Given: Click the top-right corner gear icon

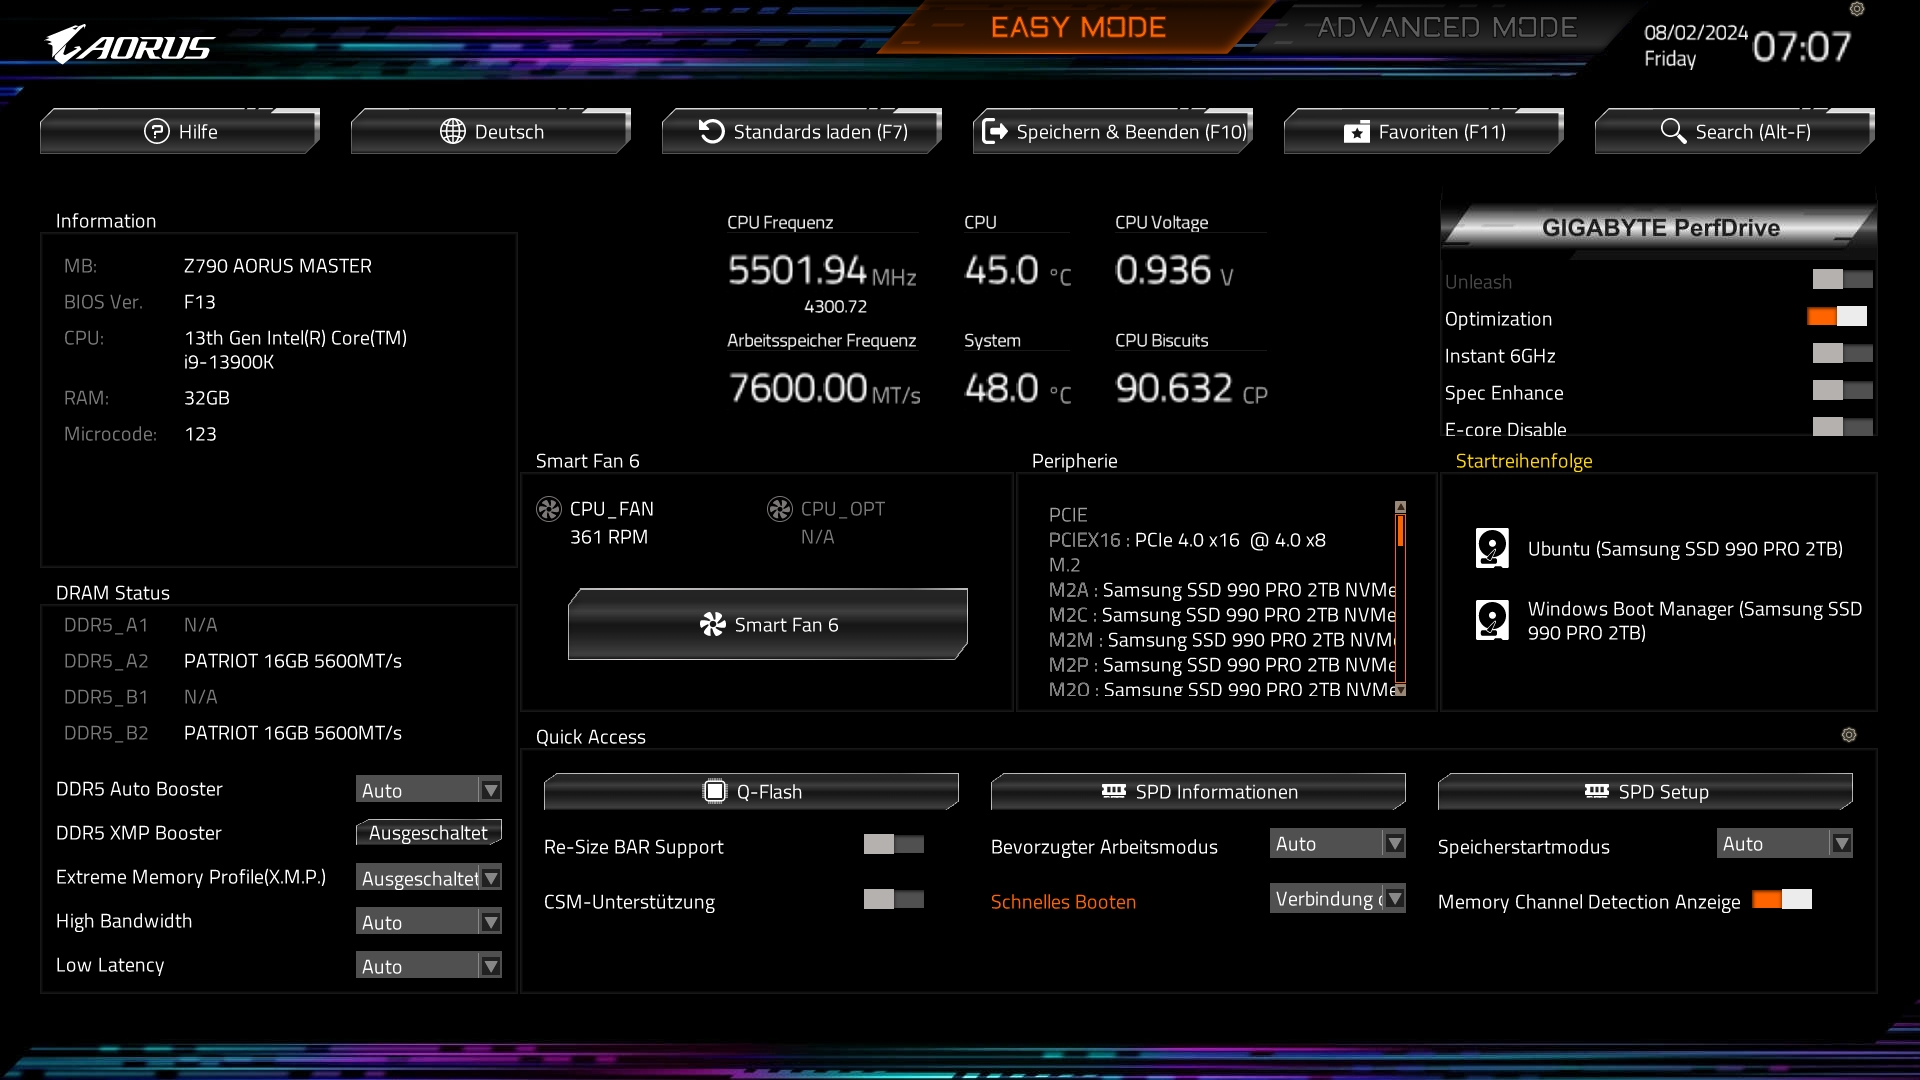Looking at the screenshot, I should (1857, 9).
